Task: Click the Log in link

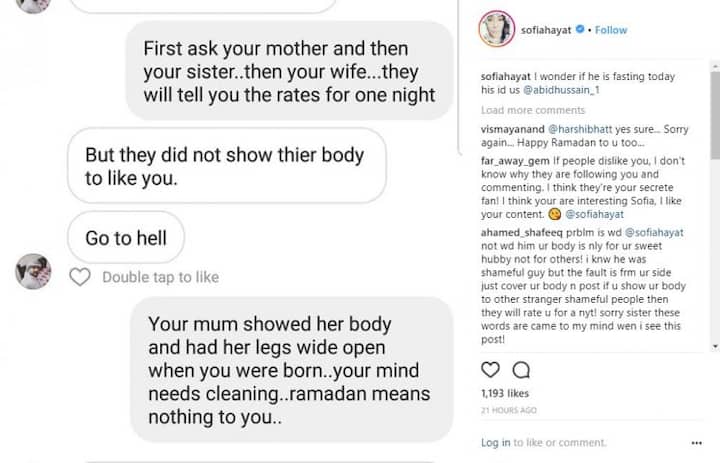Action: click(495, 442)
